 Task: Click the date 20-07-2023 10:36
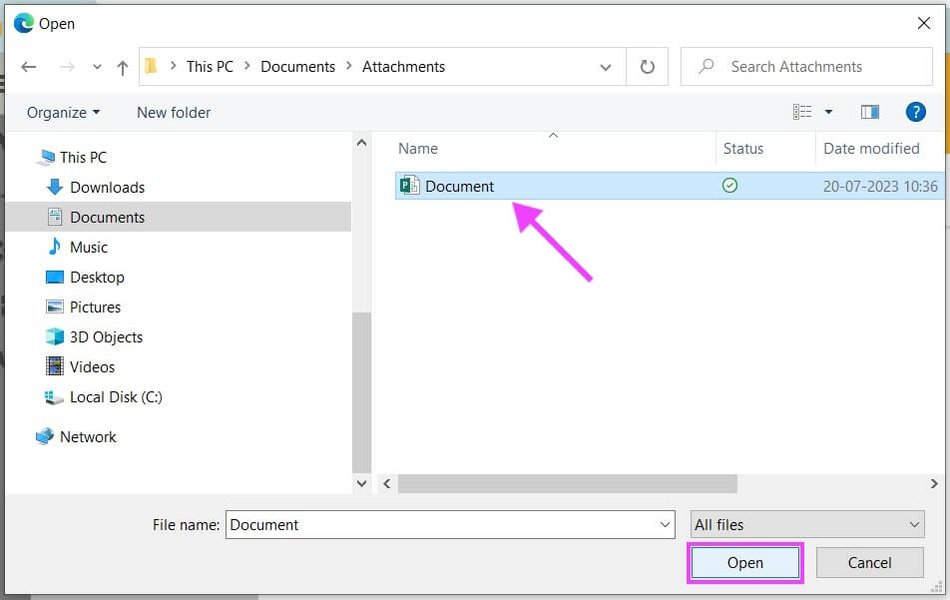tap(880, 187)
